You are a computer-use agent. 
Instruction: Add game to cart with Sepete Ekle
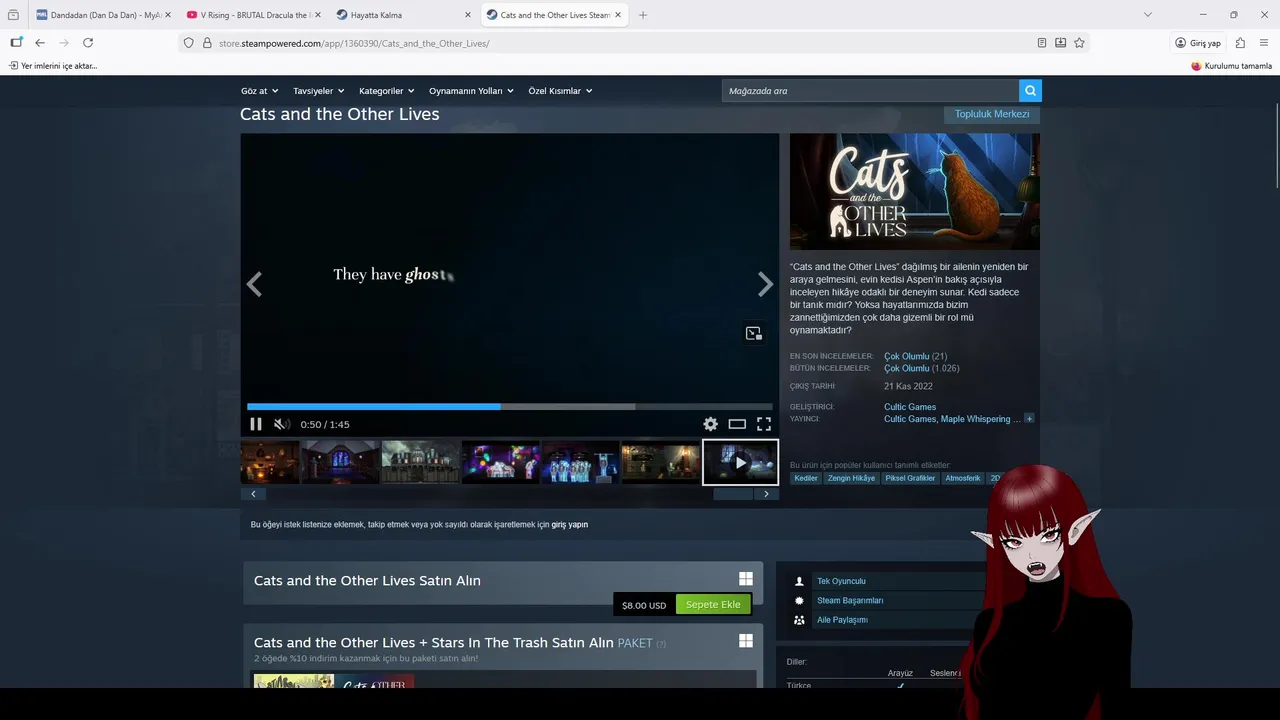(x=713, y=605)
